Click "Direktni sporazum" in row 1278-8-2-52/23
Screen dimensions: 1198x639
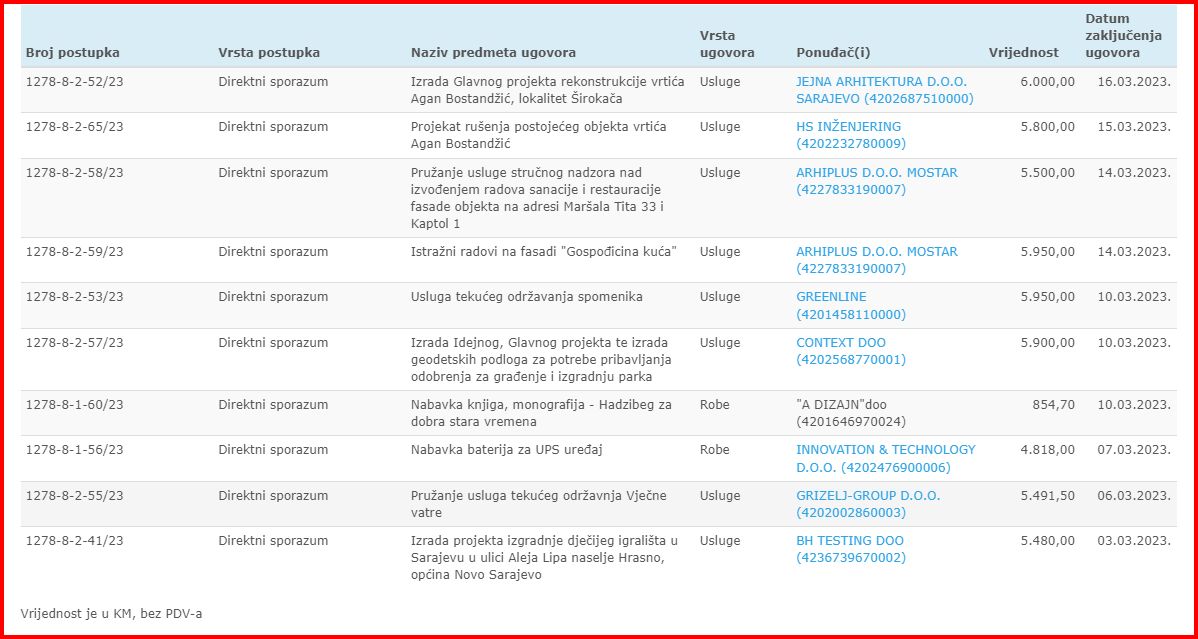tap(274, 82)
